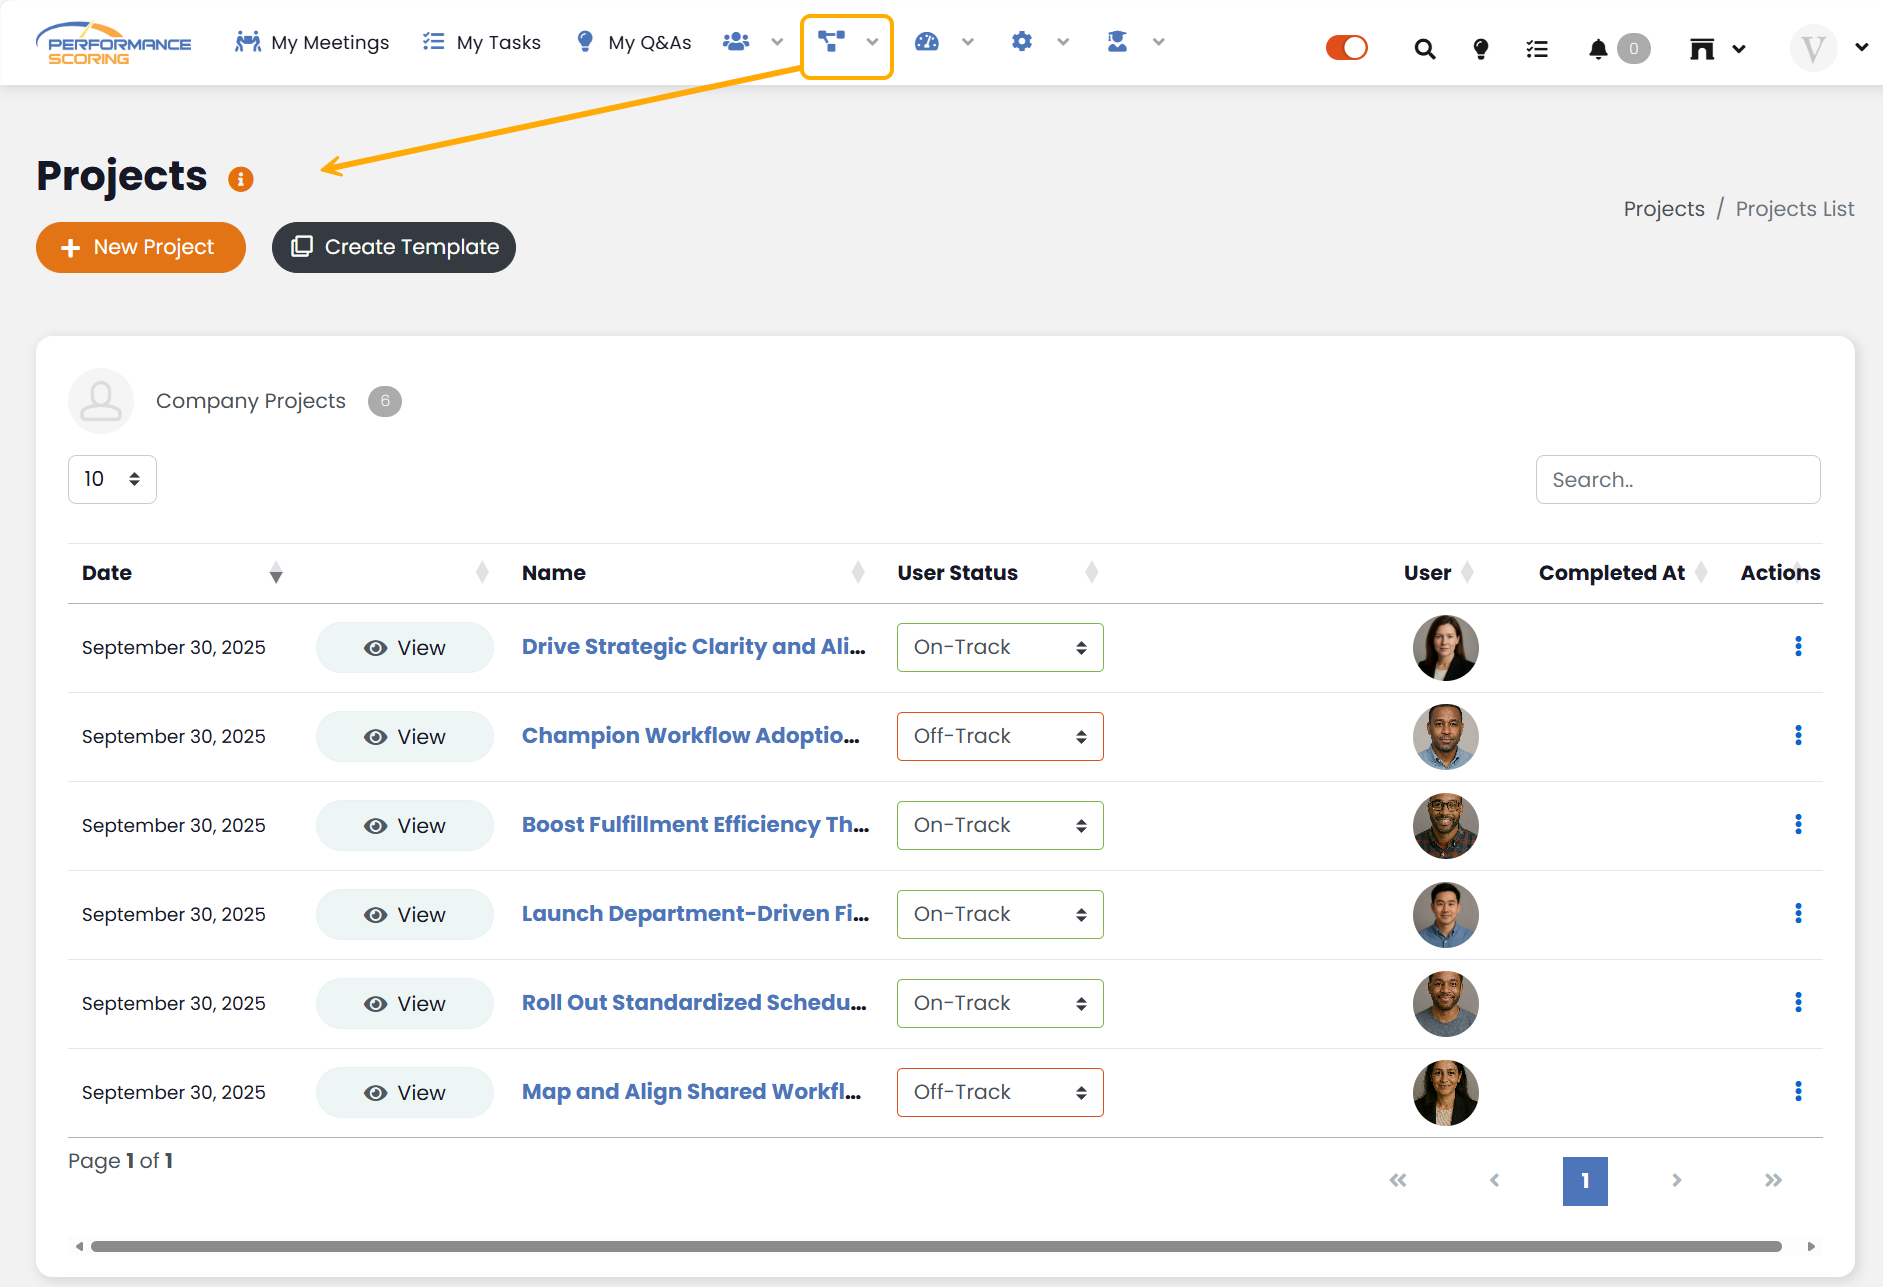This screenshot has width=1883, height=1287.
Task: Click the checklist icon beside the bell
Action: [1537, 48]
